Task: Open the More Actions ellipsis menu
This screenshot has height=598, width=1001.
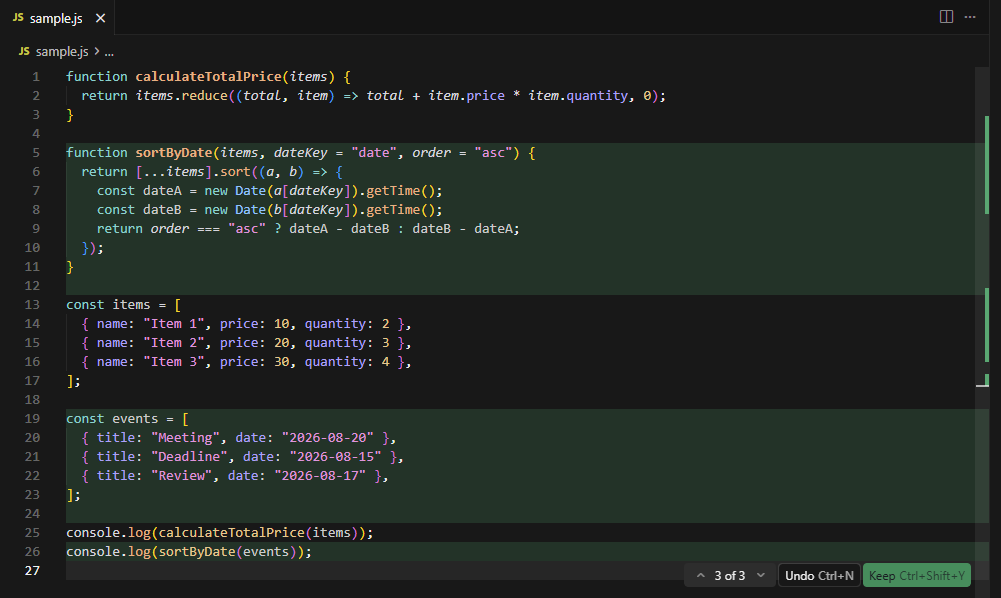Action: 970,17
